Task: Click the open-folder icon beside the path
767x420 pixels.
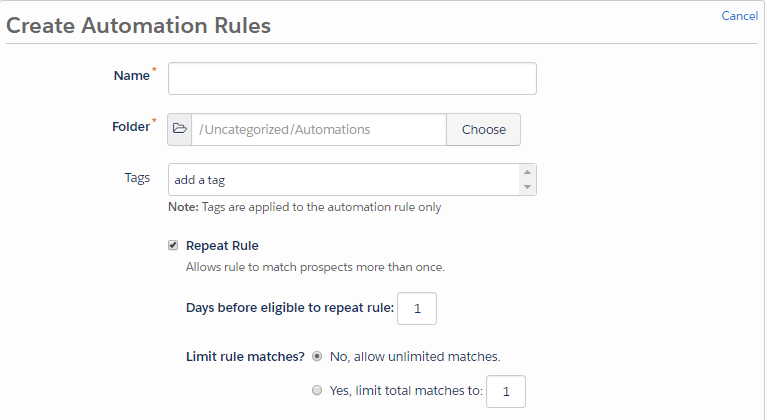Action: (180, 130)
